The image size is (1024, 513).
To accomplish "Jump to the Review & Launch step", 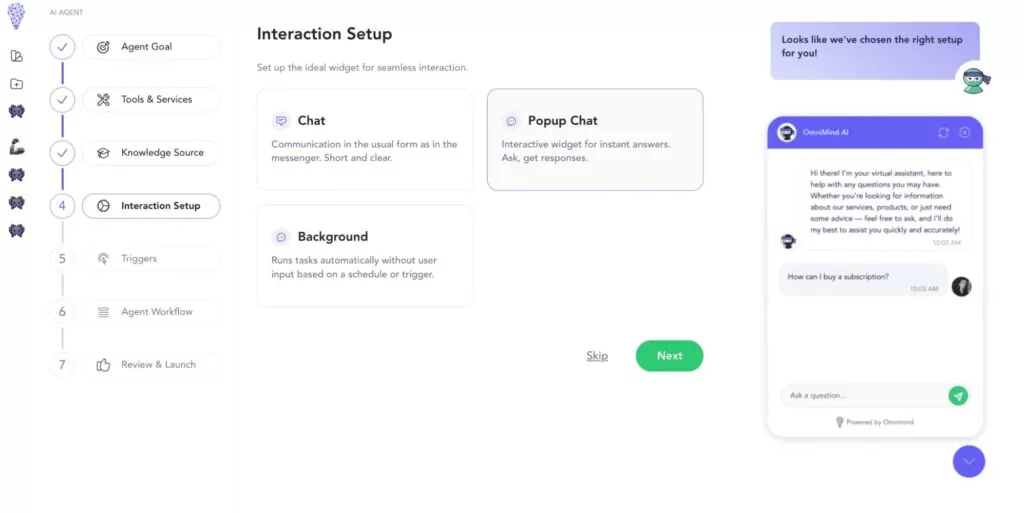I will (150, 365).
